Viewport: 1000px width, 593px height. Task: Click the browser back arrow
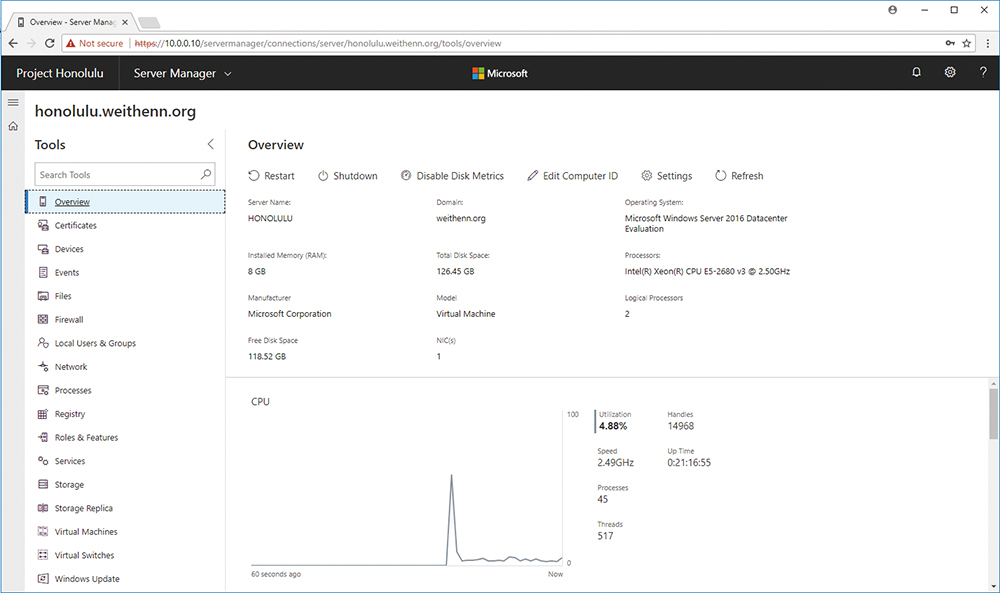pyautogui.click(x=13, y=43)
